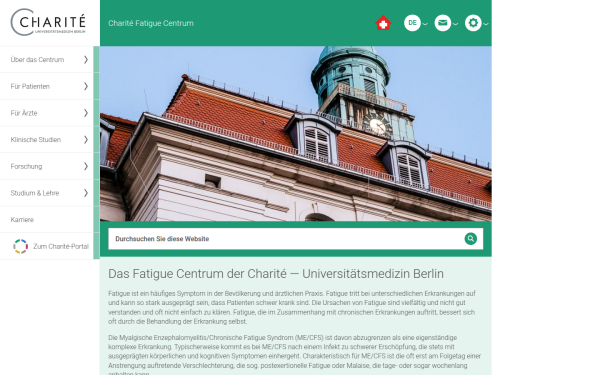The width and height of the screenshot is (600, 375).
Task: Expand chevron next to Klinische Studien
Action: click(86, 140)
